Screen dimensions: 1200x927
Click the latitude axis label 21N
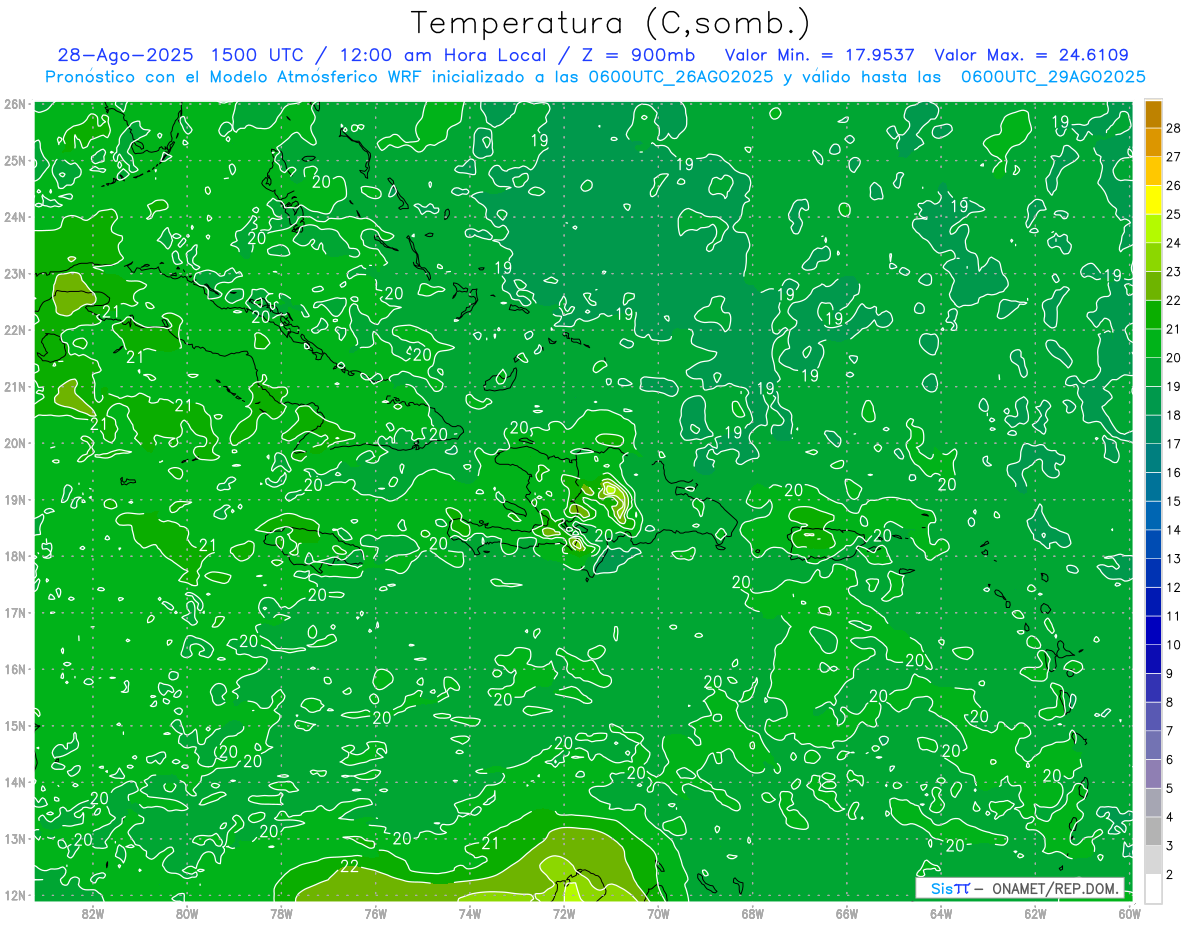(x=13, y=387)
